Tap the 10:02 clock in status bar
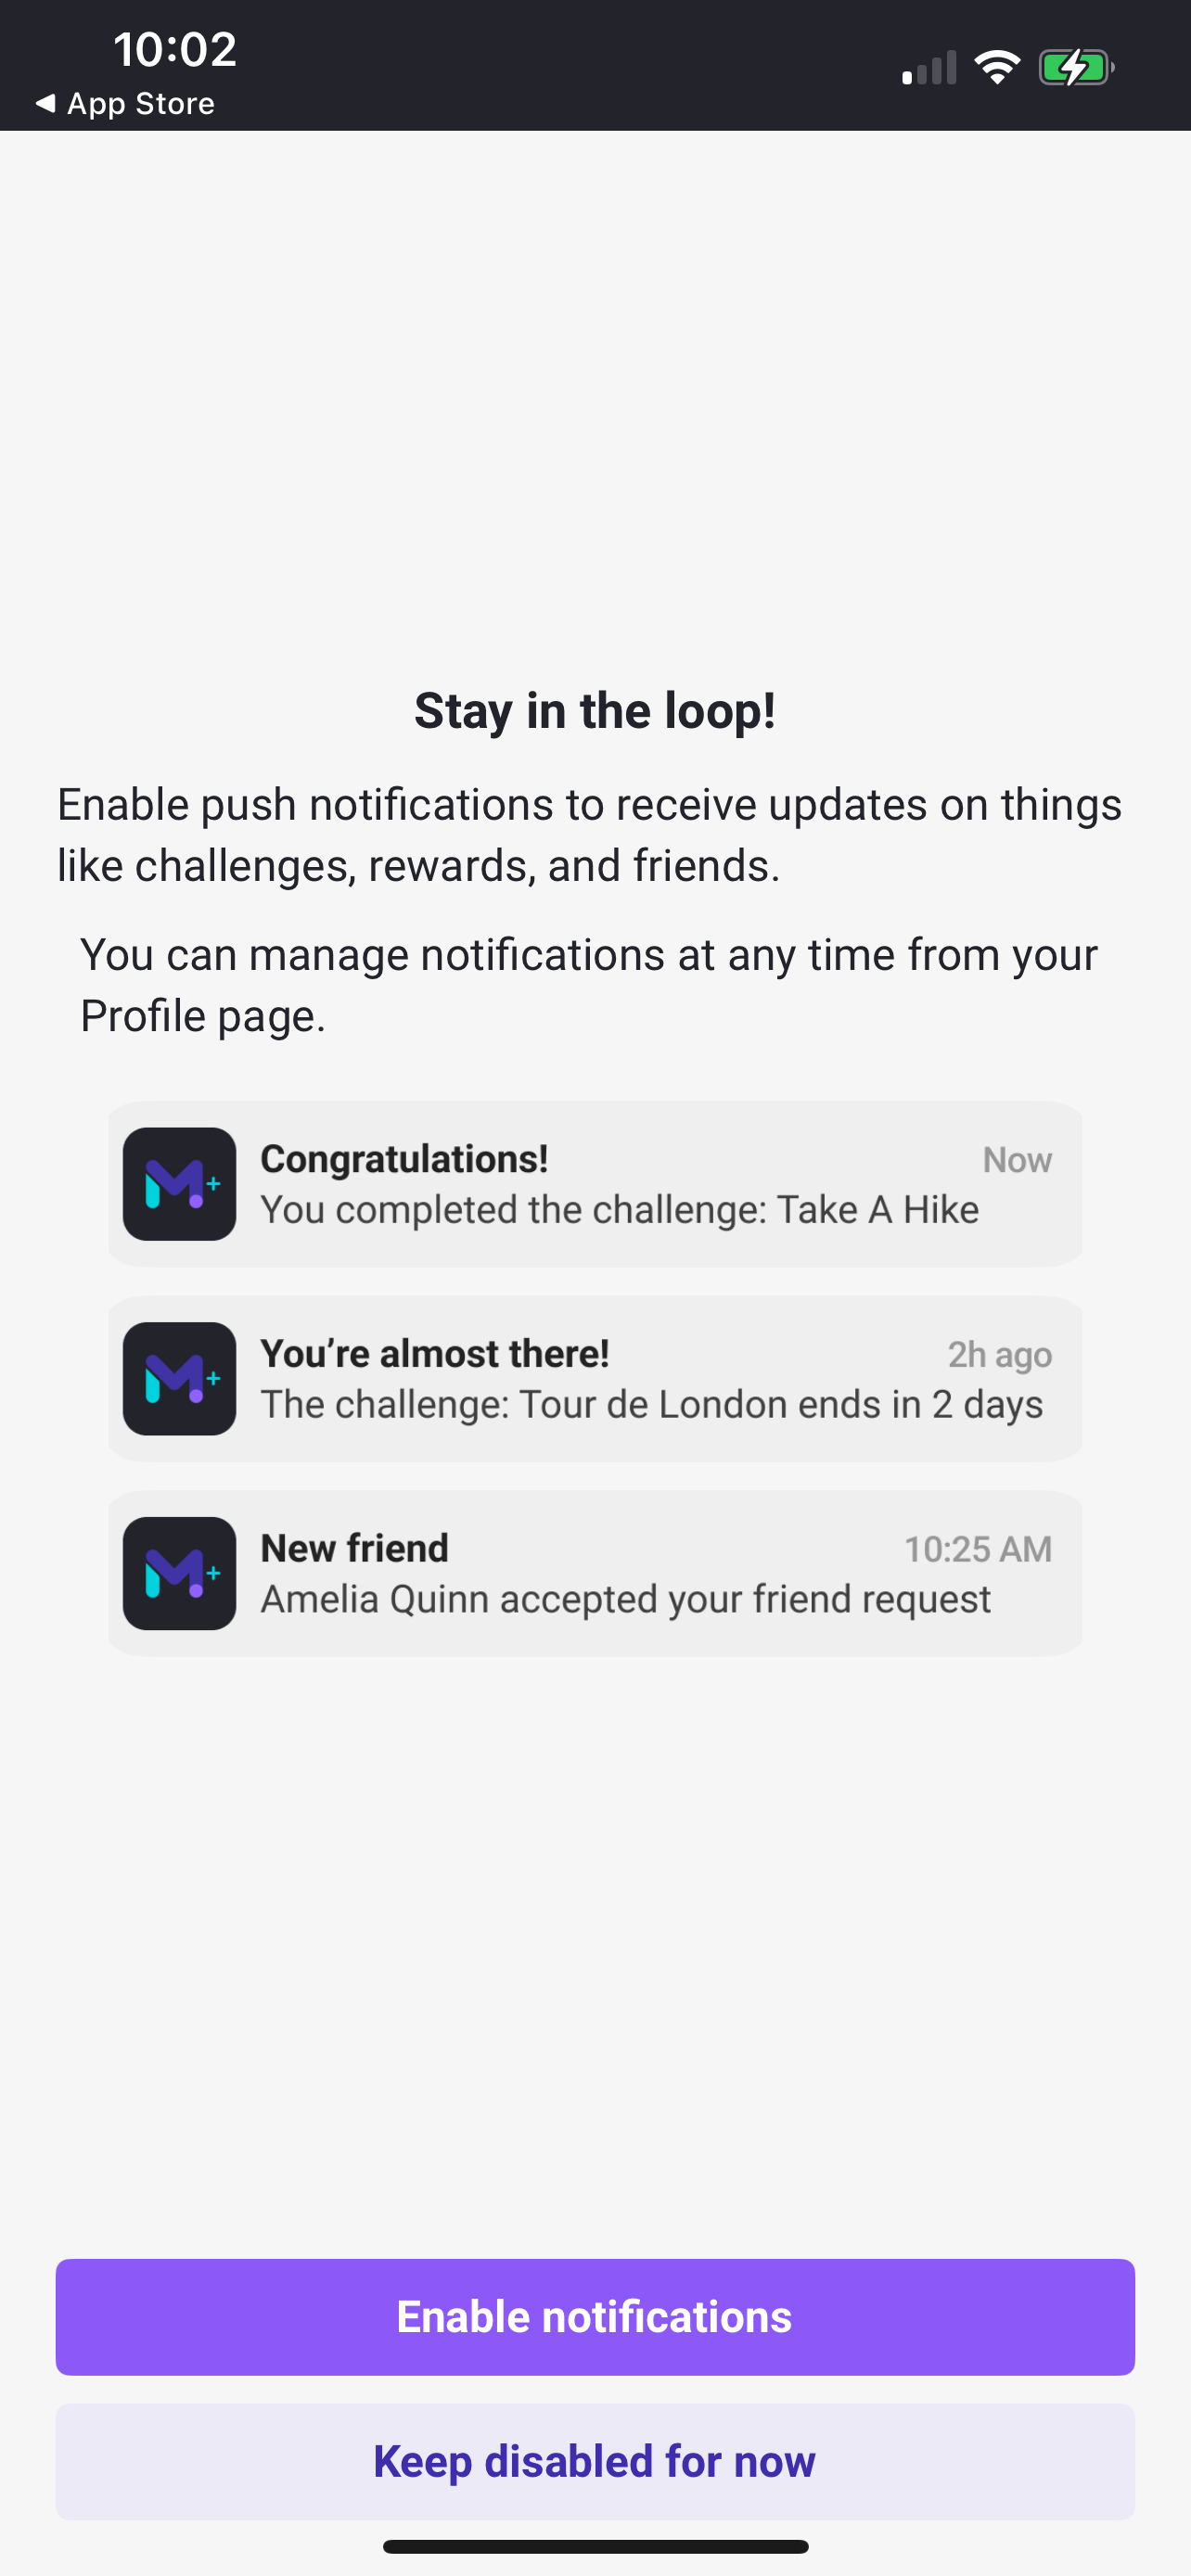 tap(175, 49)
